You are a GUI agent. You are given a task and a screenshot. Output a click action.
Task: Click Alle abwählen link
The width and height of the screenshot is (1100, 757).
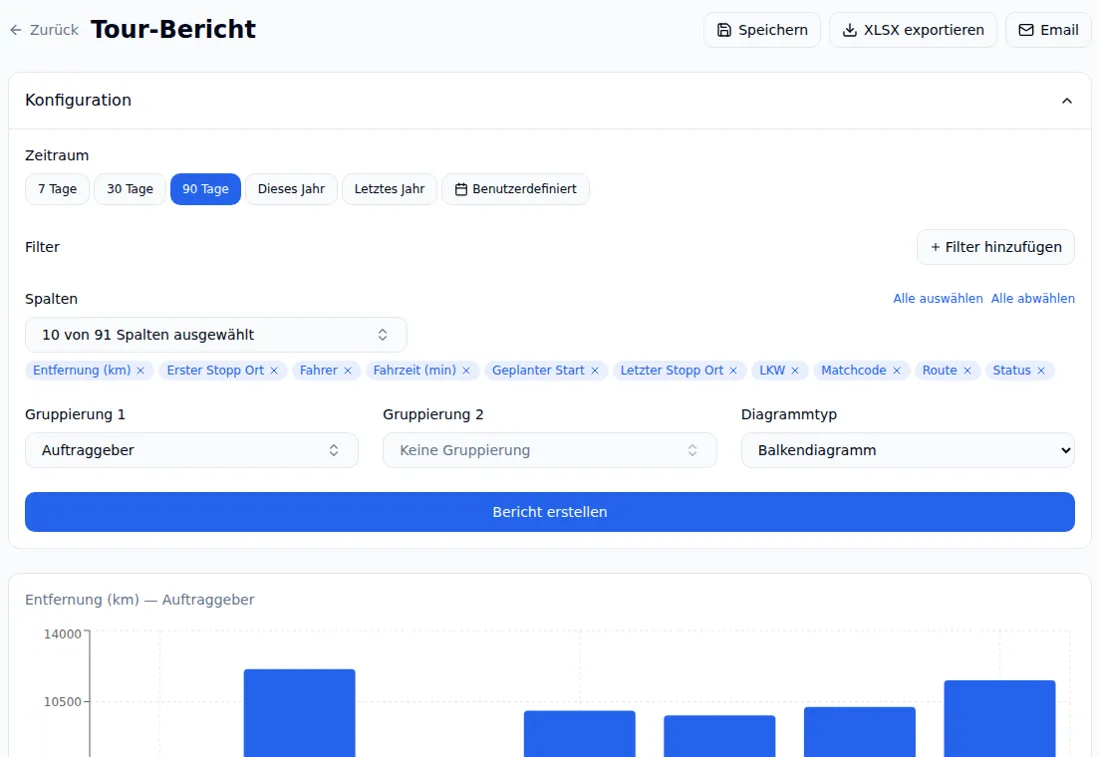pos(1032,299)
